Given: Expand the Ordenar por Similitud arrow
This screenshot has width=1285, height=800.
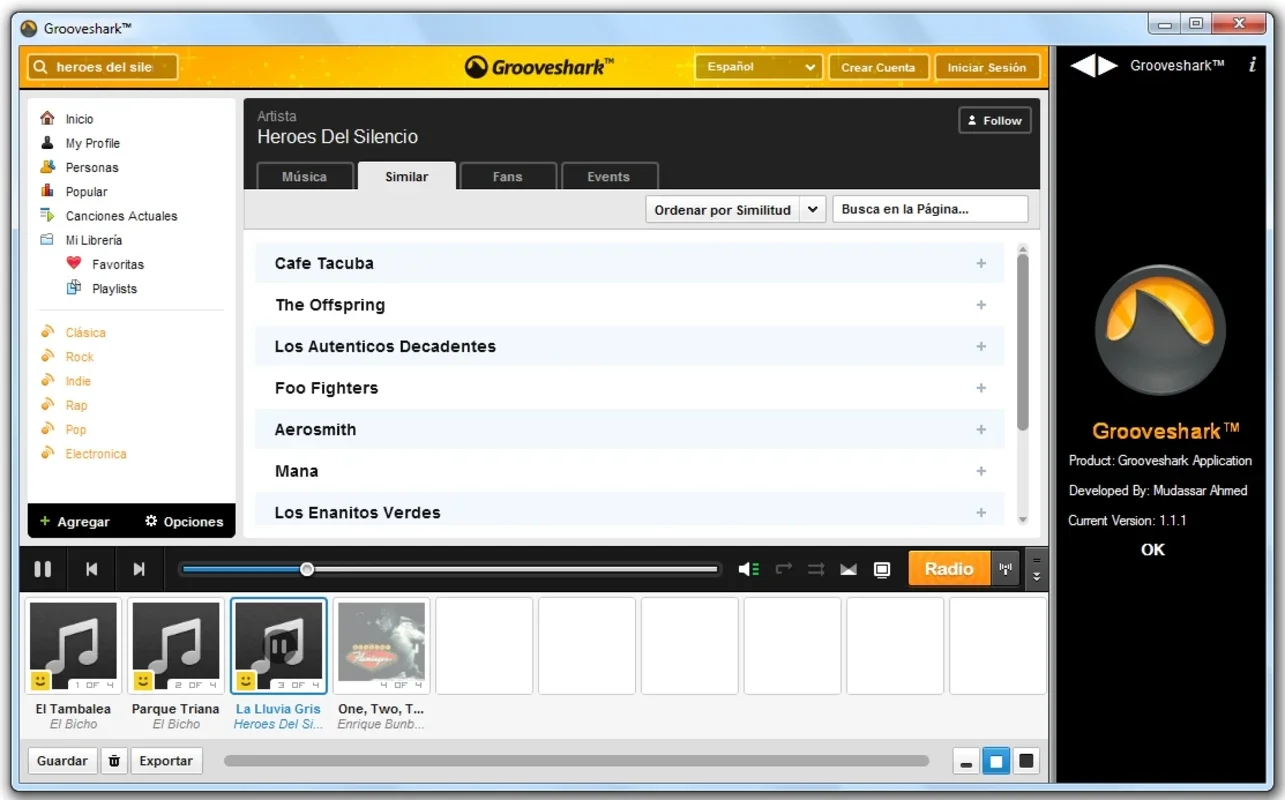Looking at the screenshot, I should [813, 210].
